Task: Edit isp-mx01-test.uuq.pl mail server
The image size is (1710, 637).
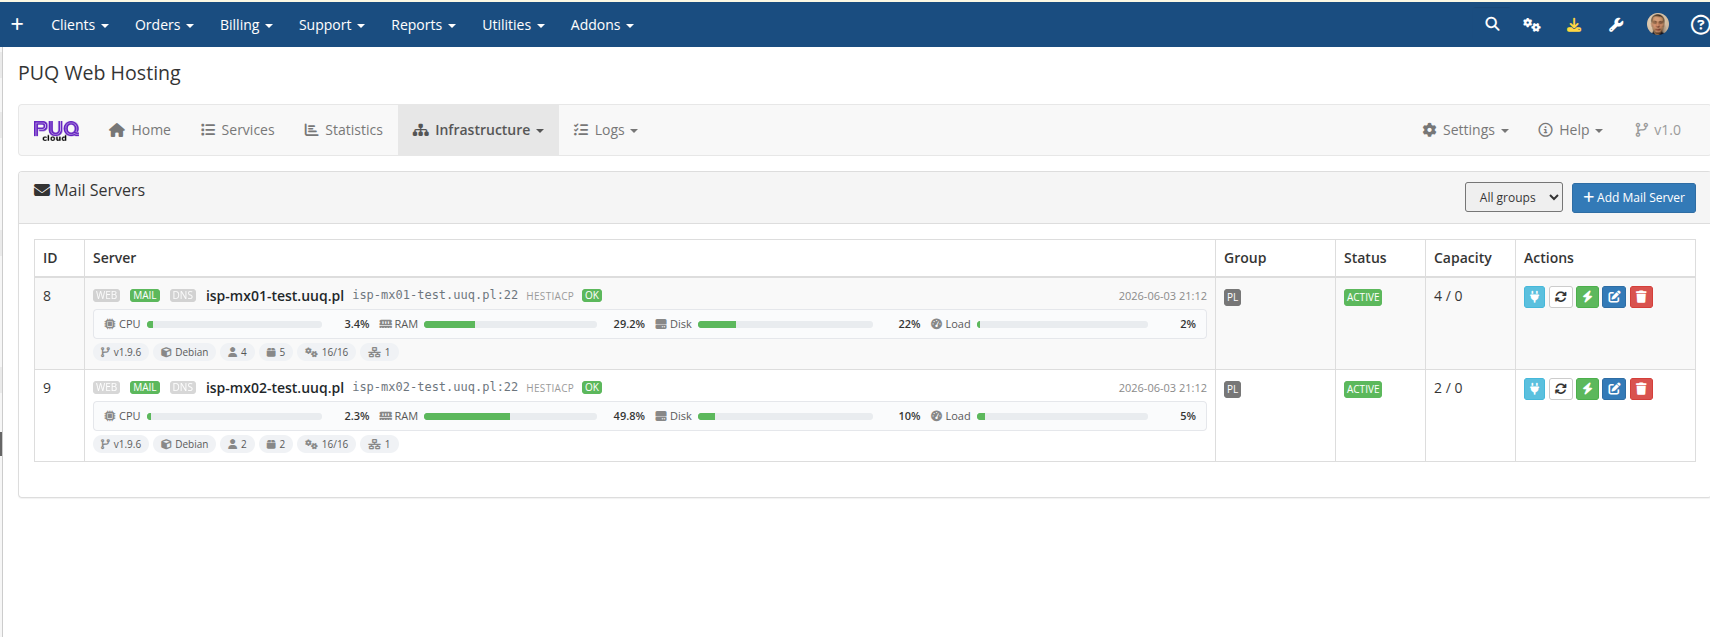Action: pyautogui.click(x=1614, y=297)
